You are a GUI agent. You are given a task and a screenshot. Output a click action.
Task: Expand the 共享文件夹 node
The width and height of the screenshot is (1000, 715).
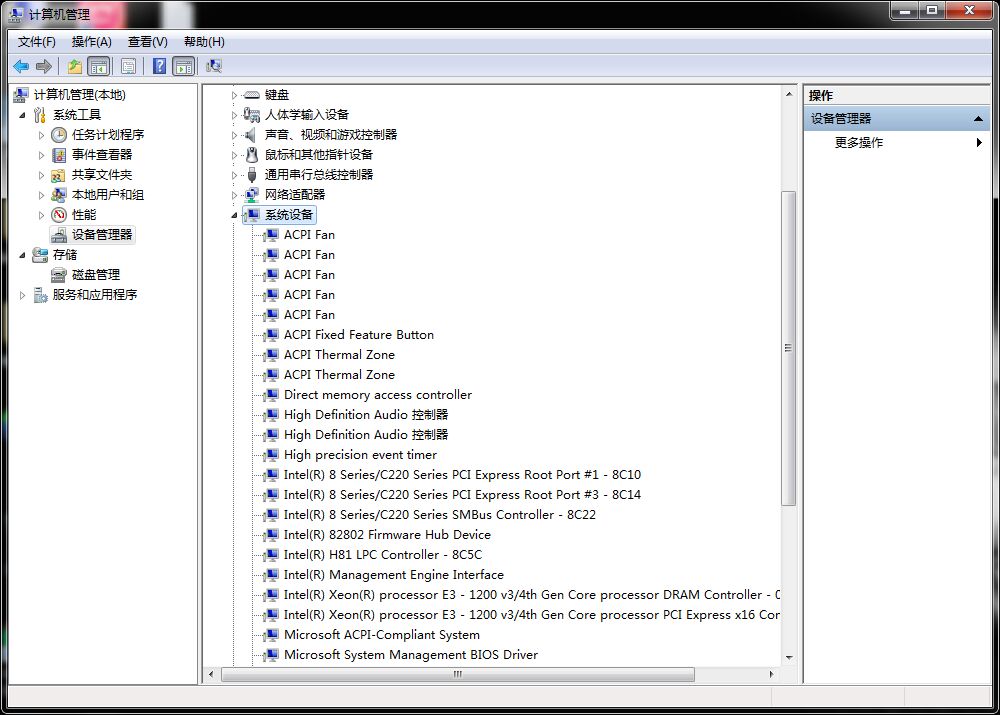pos(41,175)
